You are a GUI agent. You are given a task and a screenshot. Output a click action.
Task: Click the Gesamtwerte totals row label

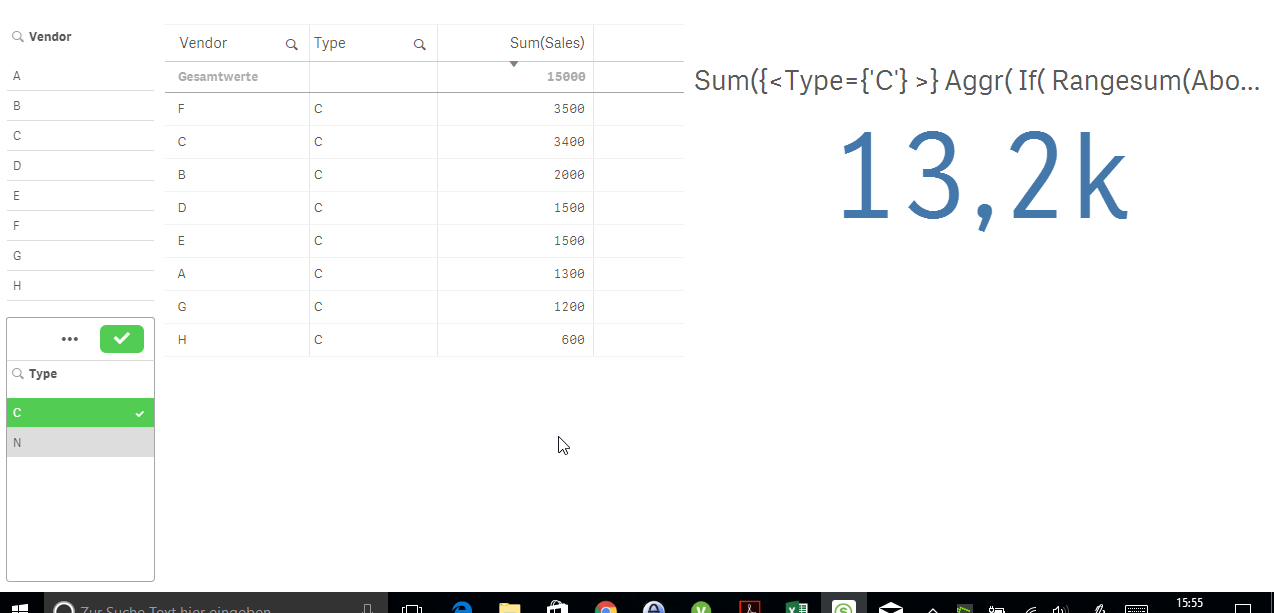pyautogui.click(x=218, y=77)
